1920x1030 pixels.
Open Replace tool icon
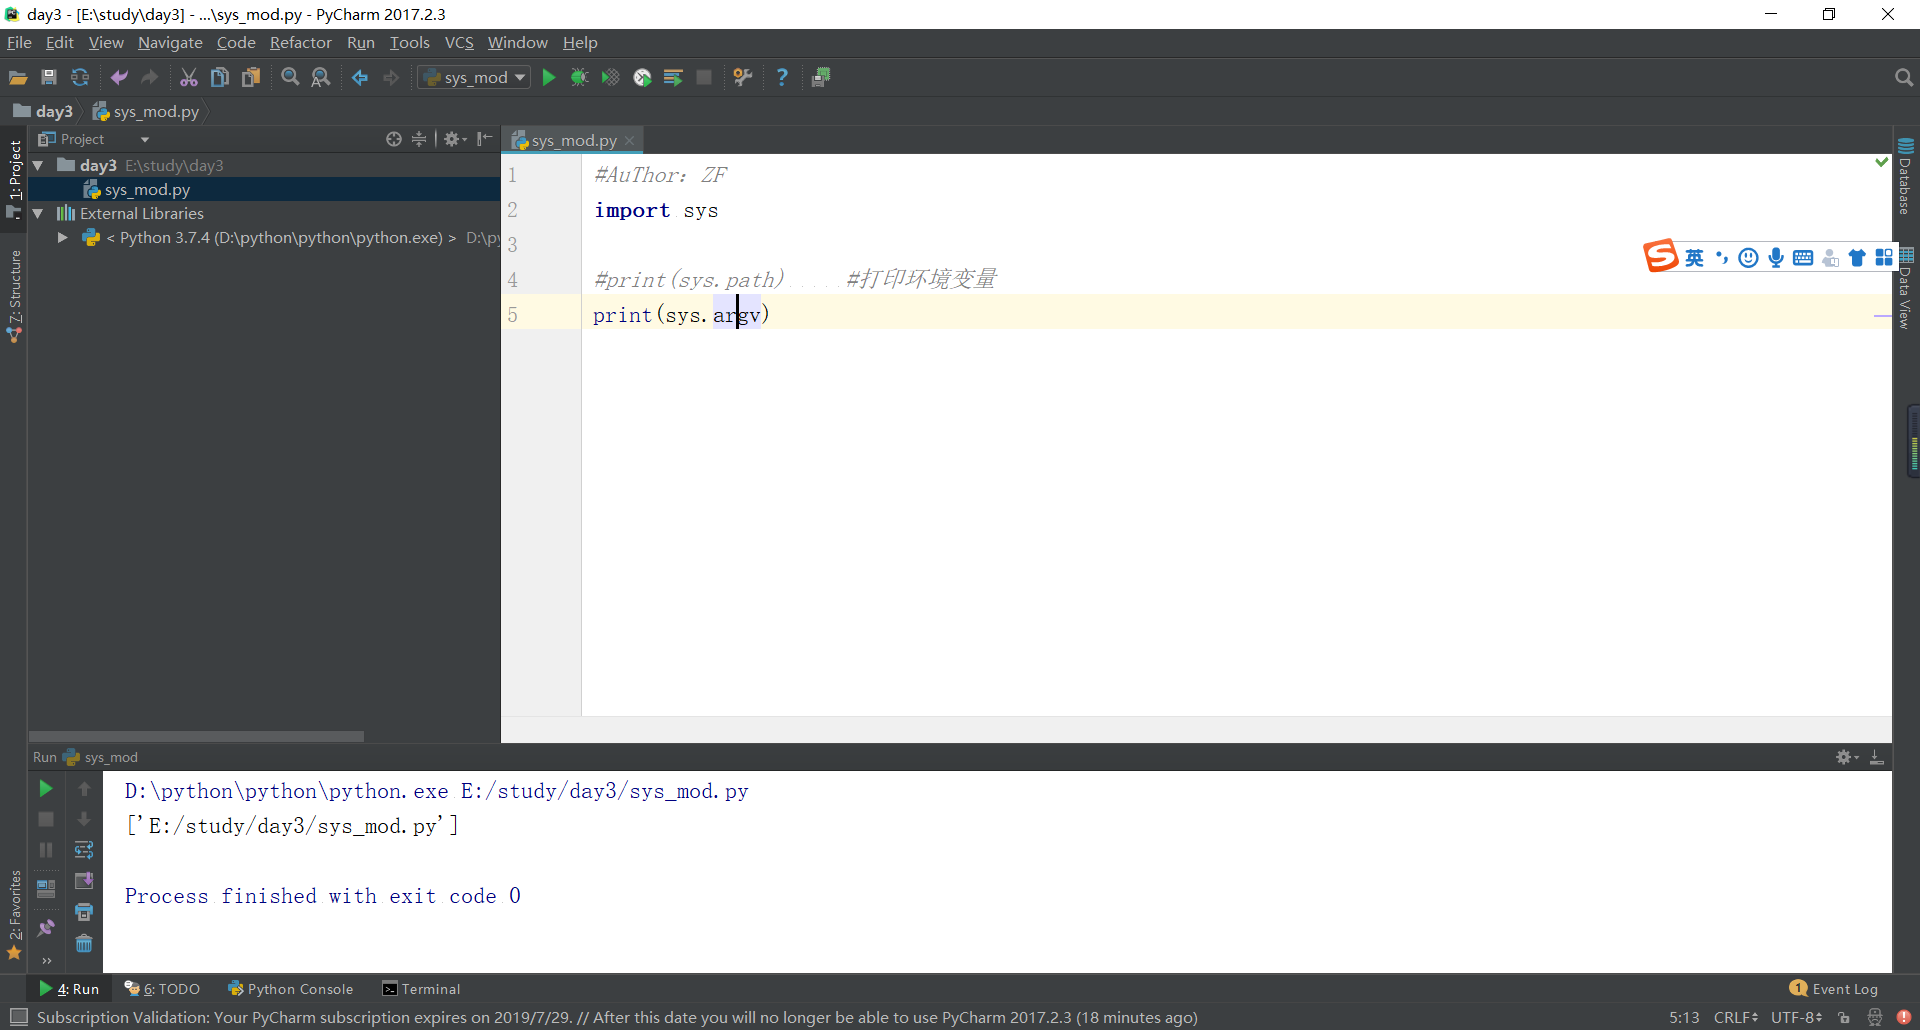[321, 77]
